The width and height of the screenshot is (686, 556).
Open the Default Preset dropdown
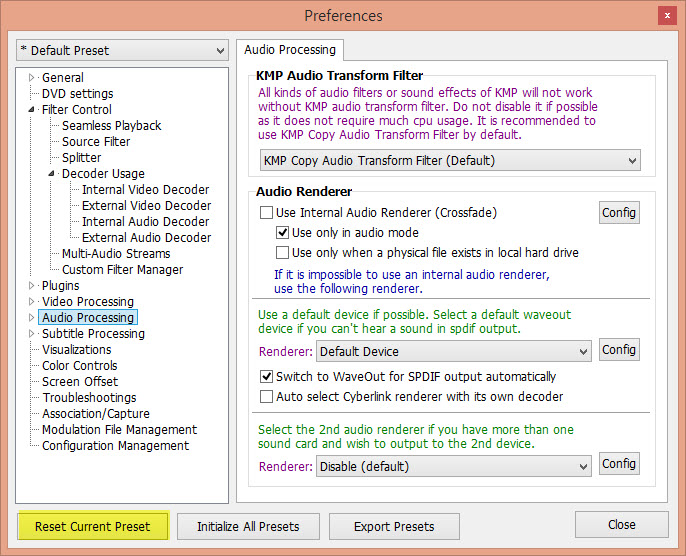(122, 50)
